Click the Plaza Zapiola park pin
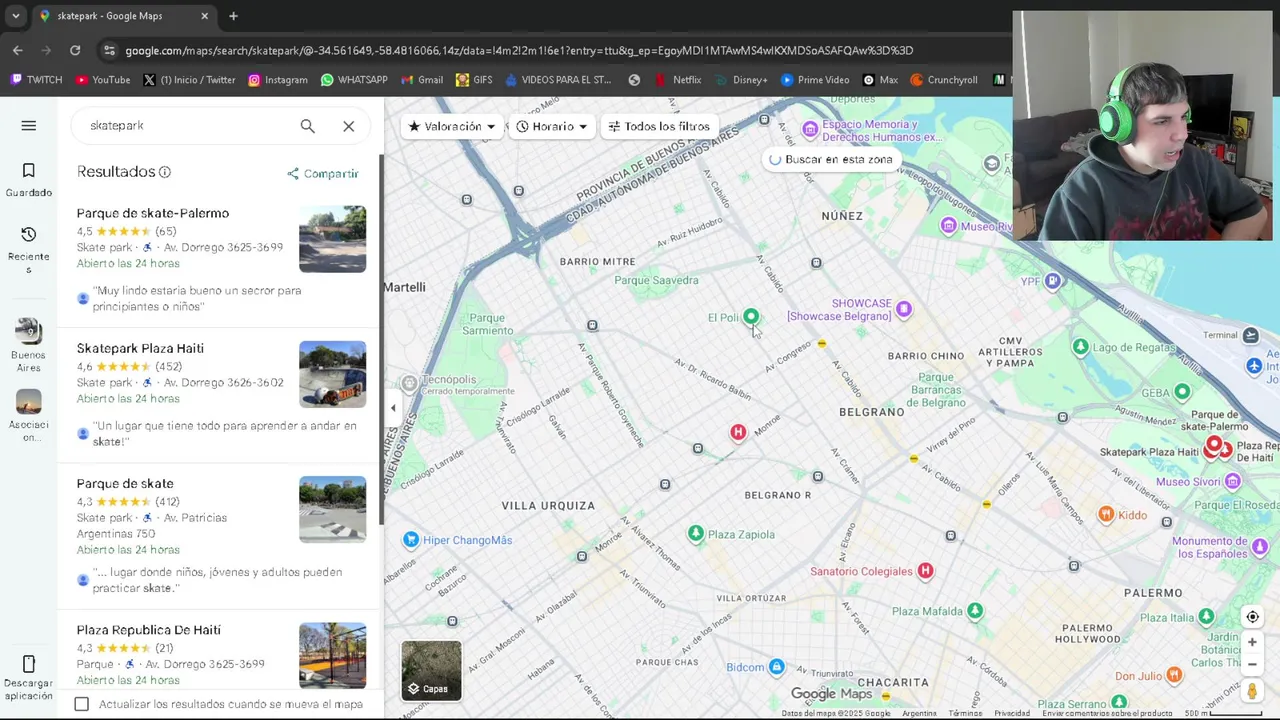Image resolution: width=1280 pixels, height=720 pixels. (x=696, y=534)
